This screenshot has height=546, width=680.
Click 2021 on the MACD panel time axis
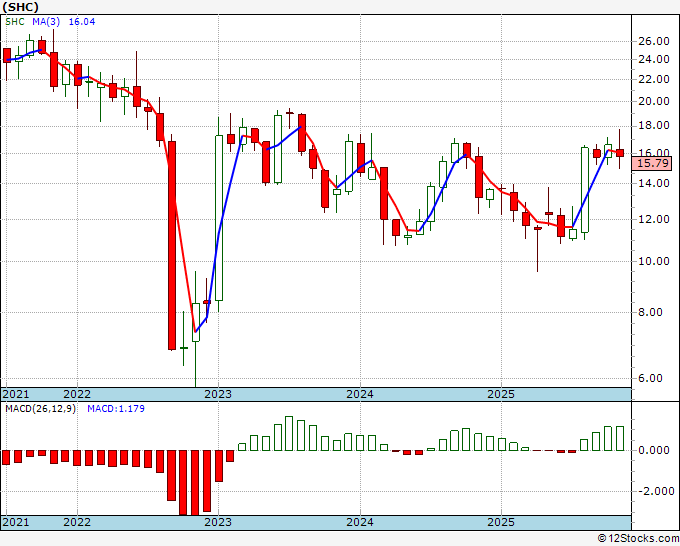coord(16,522)
